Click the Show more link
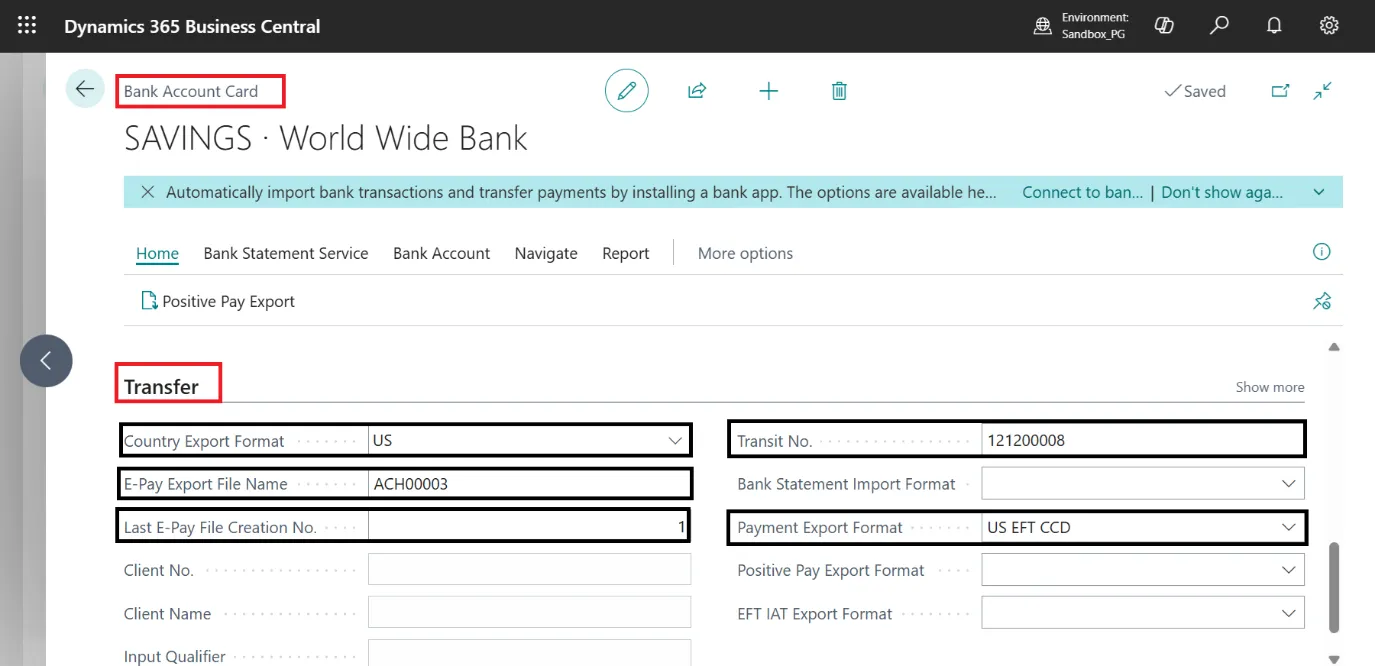1375x666 pixels. (1269, 387)
